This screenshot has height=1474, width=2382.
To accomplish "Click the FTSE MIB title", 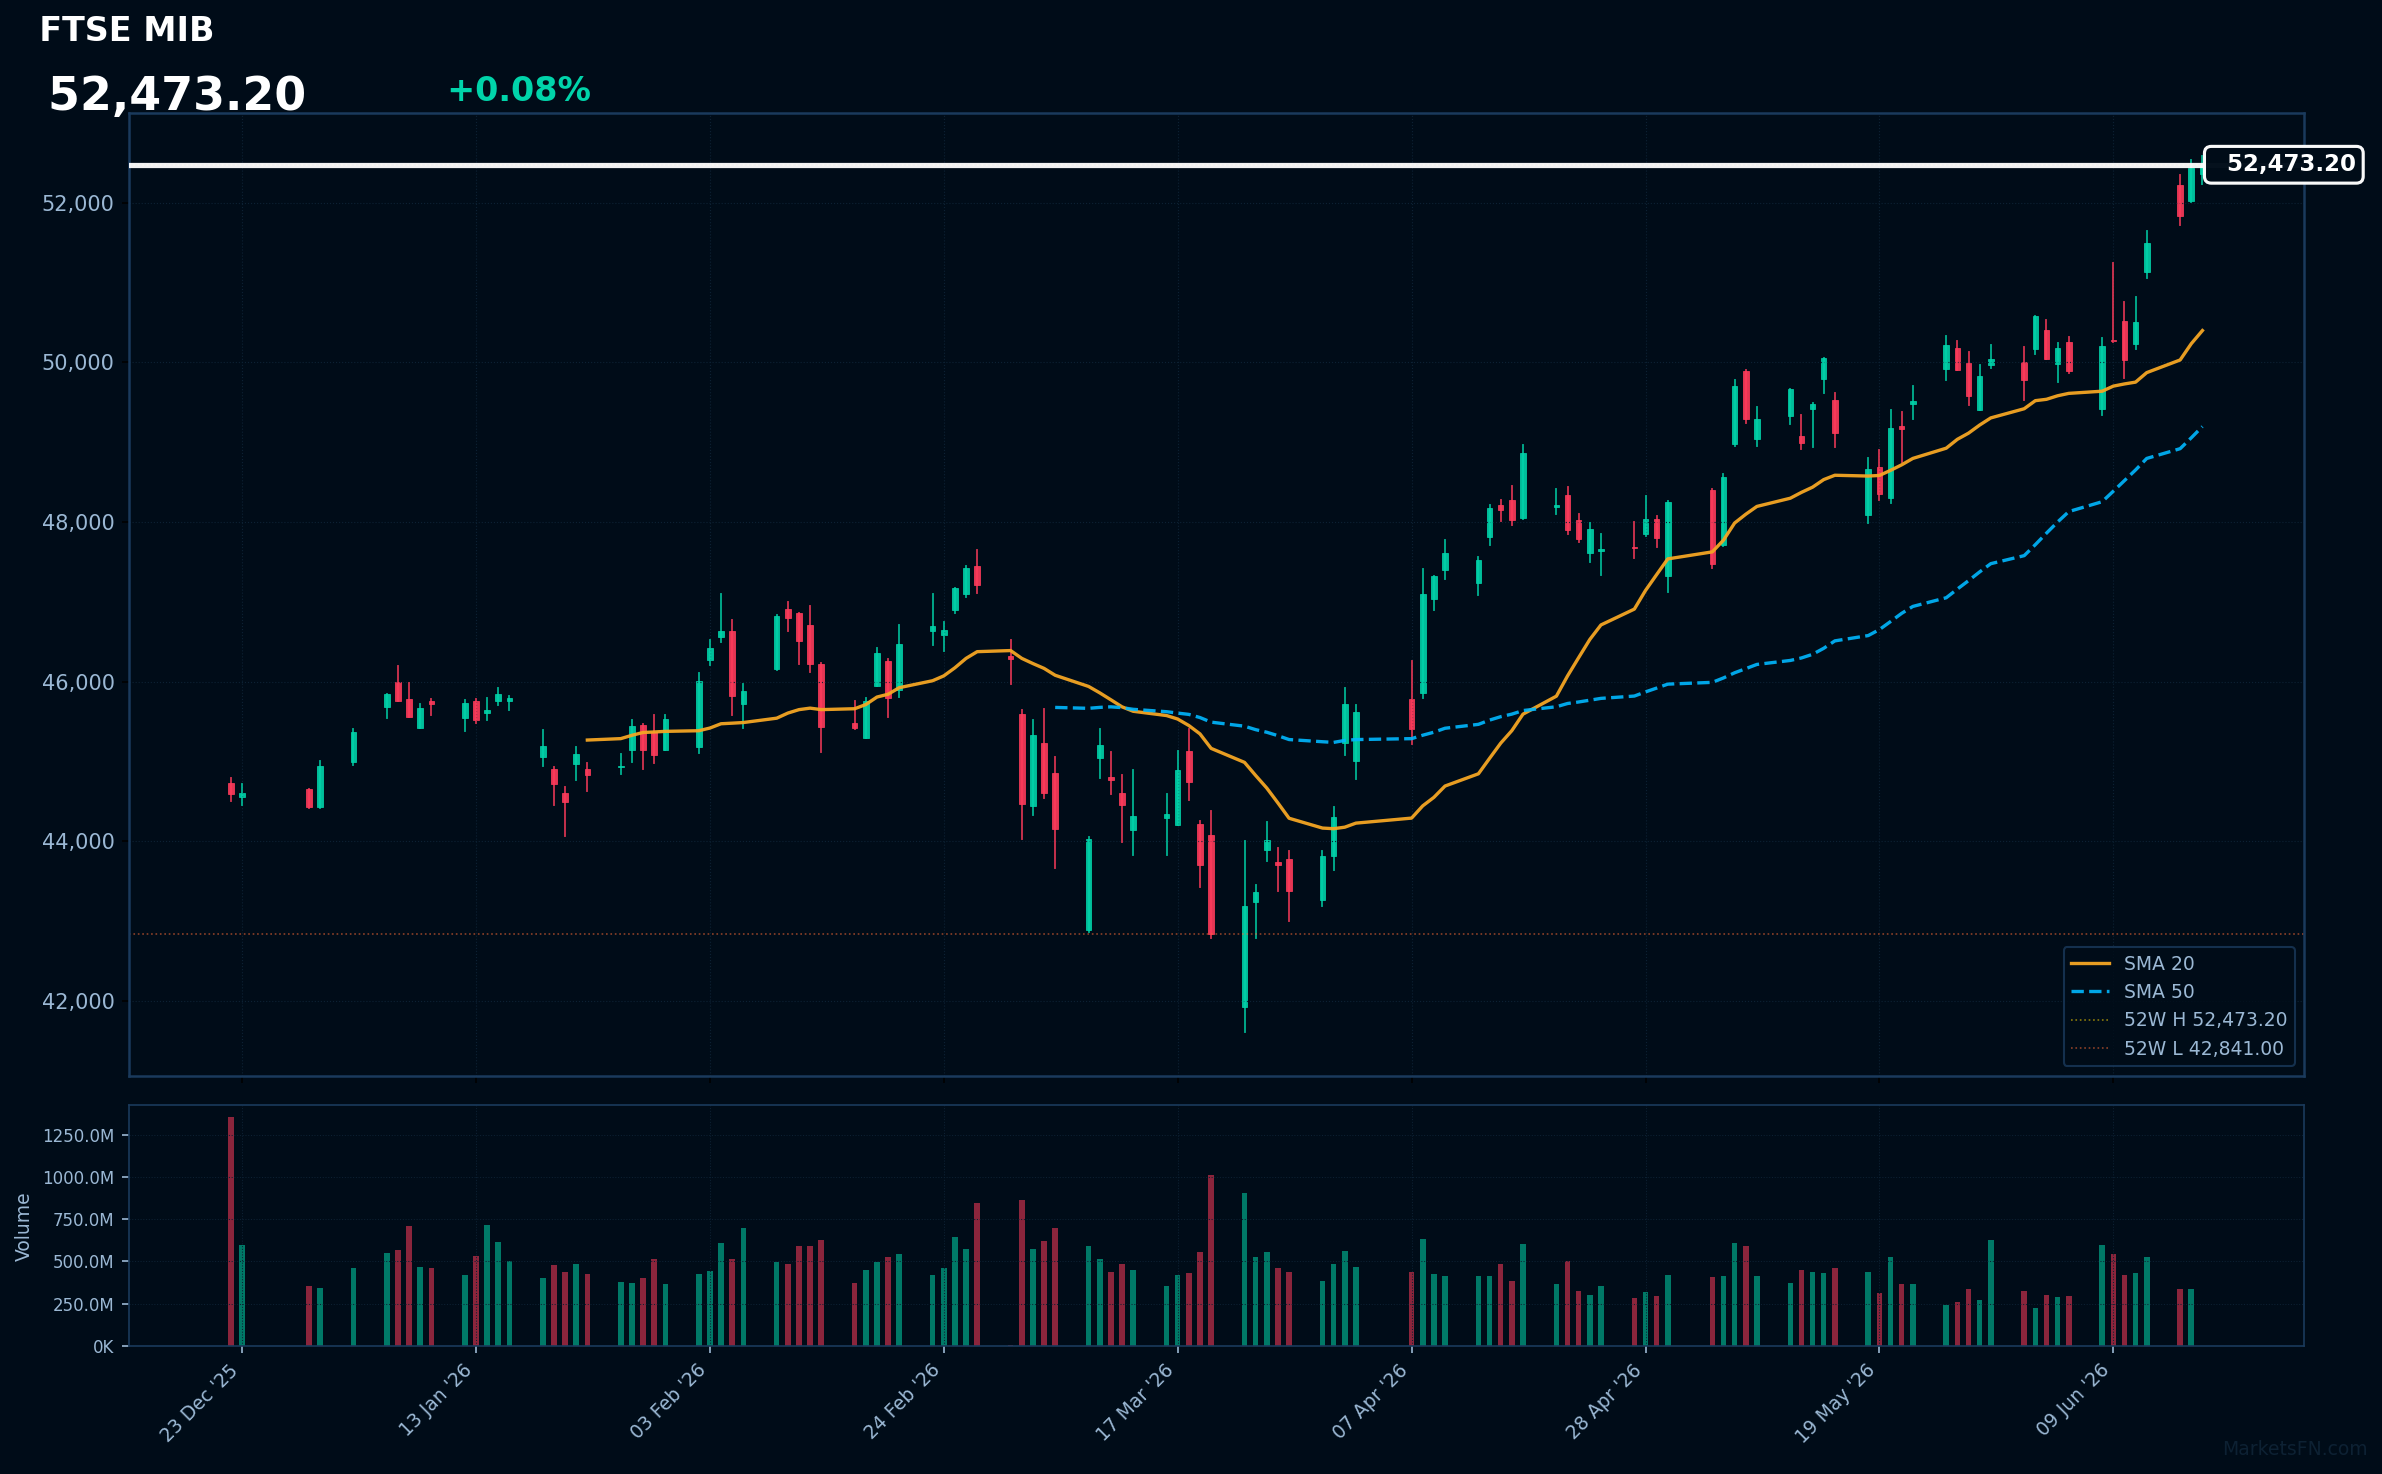I will 127,30.
